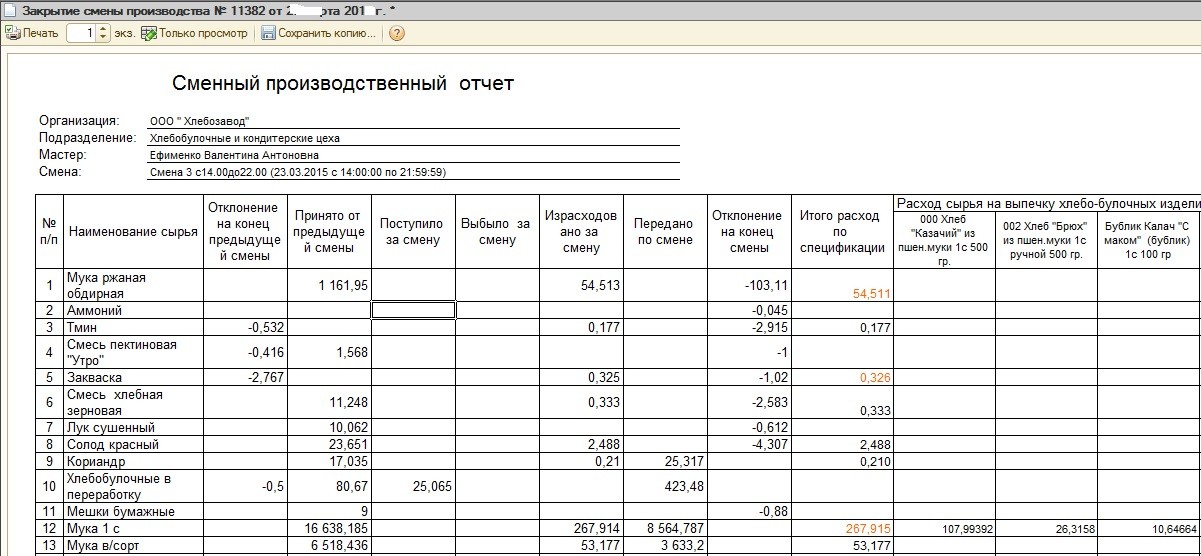This screenshot has width=1201, height=556.
Task: Click the cell with value -2,767
Action: (244, 377)
